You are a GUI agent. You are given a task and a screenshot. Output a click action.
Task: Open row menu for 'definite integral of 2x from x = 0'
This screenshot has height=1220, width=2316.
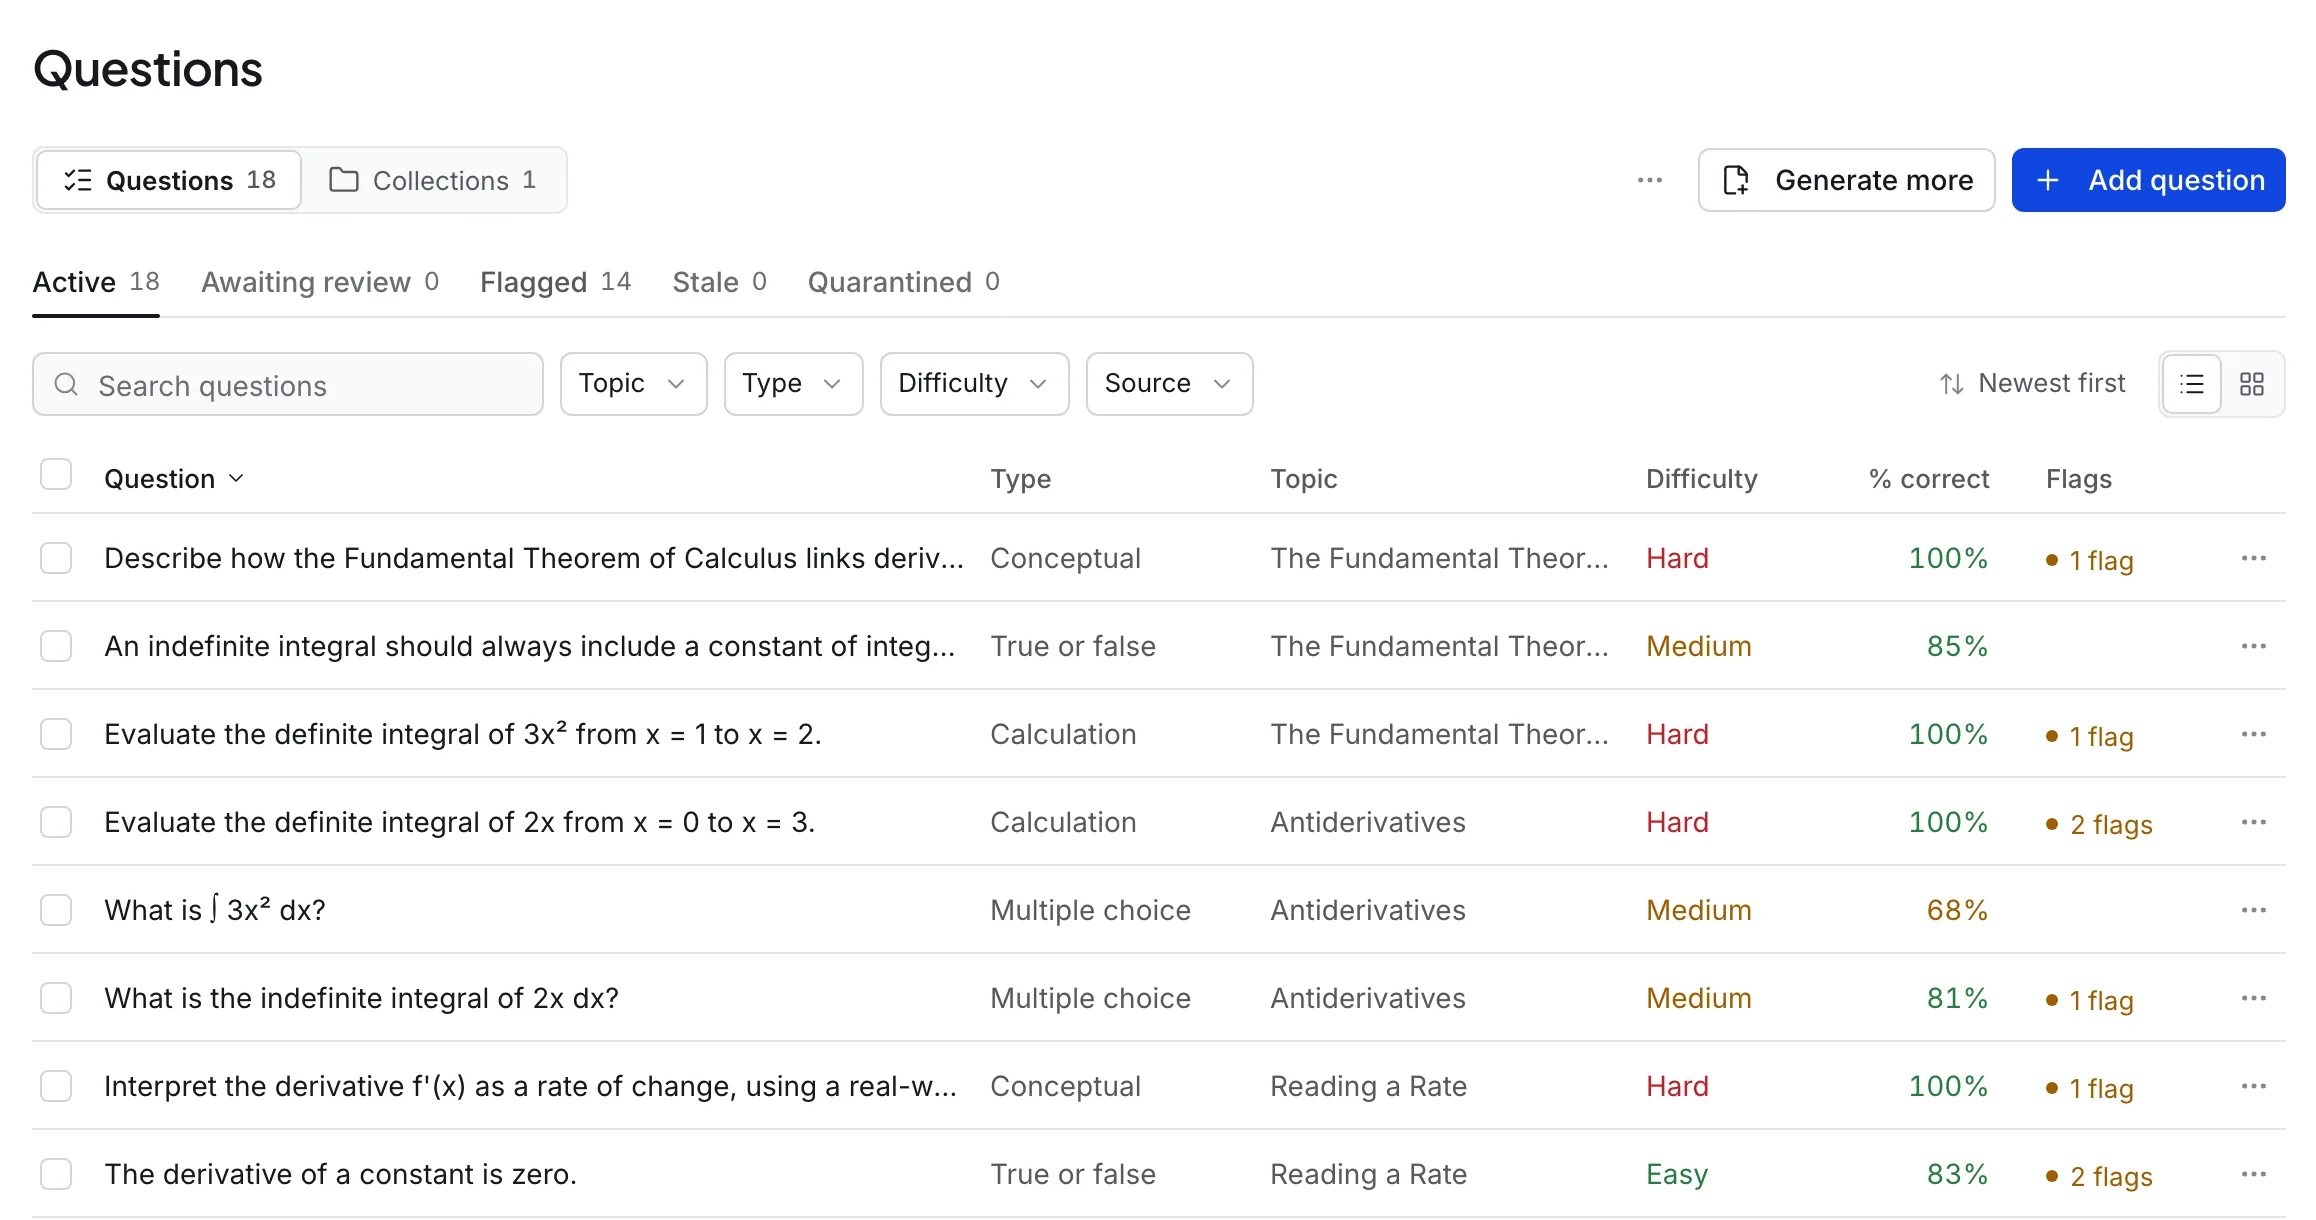click(2254, 822)
